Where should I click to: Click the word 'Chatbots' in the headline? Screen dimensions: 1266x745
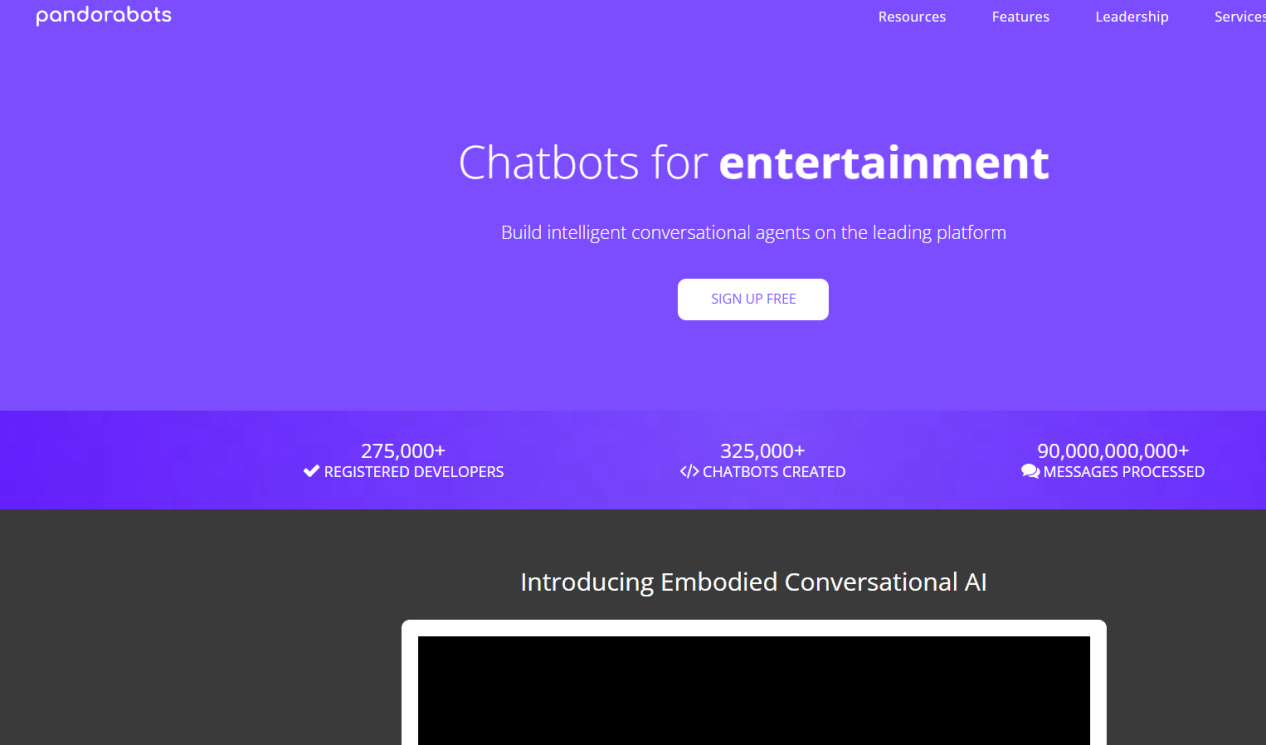(x=548, y=163)
